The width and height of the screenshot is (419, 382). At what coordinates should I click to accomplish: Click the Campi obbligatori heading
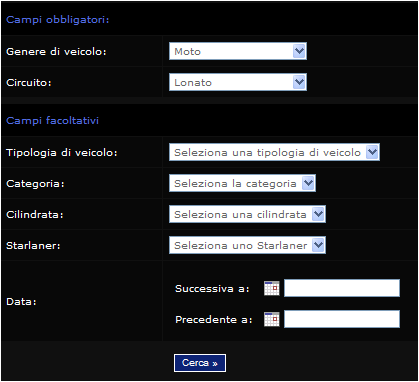pyautogui.click(x=58, y=20)
